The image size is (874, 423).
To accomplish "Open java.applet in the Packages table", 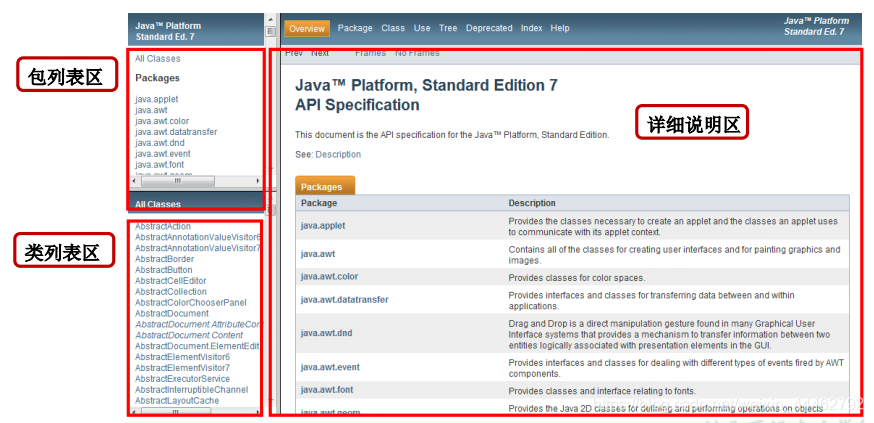I will [x=323, y=226].
